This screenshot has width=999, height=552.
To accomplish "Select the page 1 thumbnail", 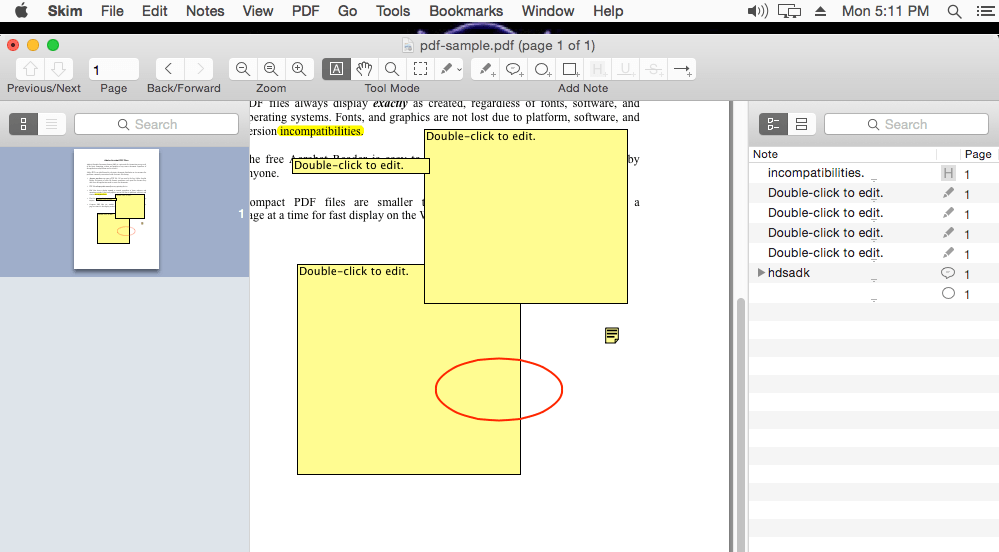I will 117,209.
